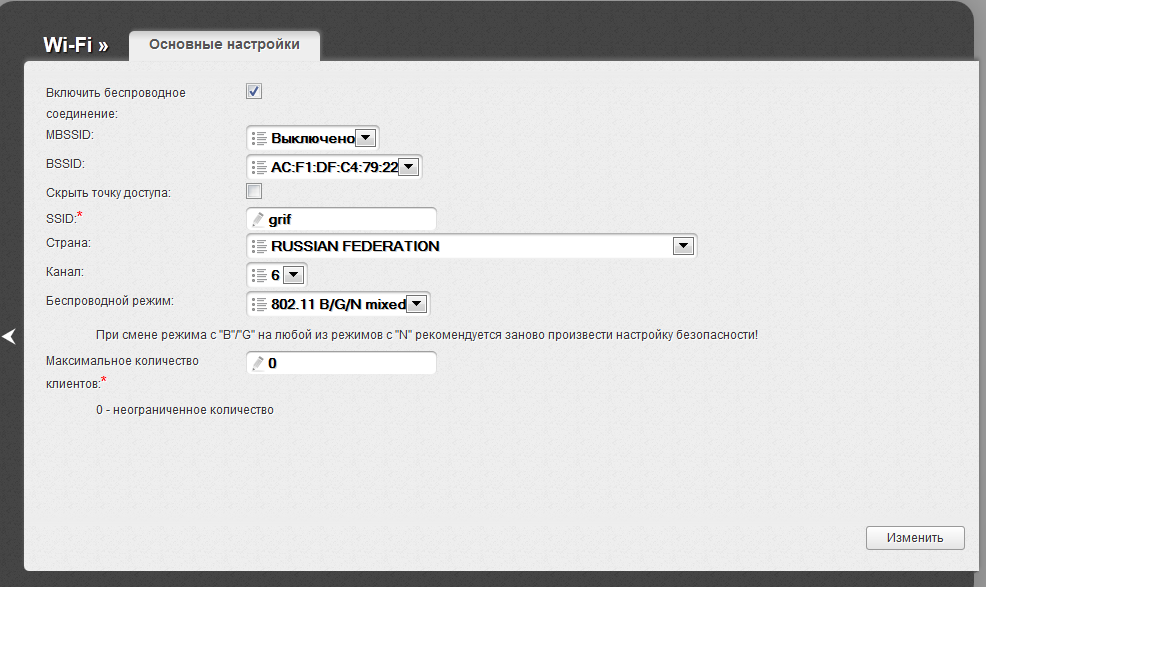Click the Скрыть точку доступа label
1152x648 pixels.
point(108,192)
